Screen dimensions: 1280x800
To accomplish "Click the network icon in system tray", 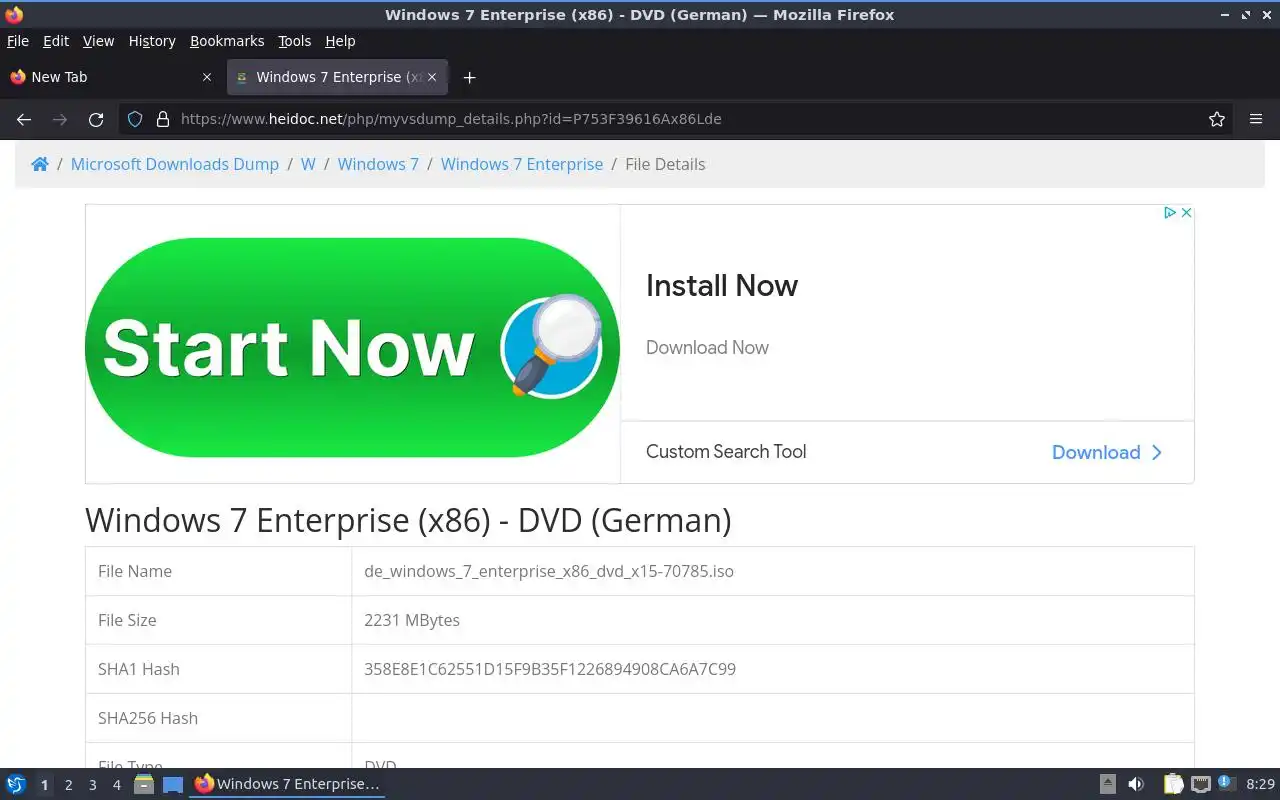I will click(1200, 784).
